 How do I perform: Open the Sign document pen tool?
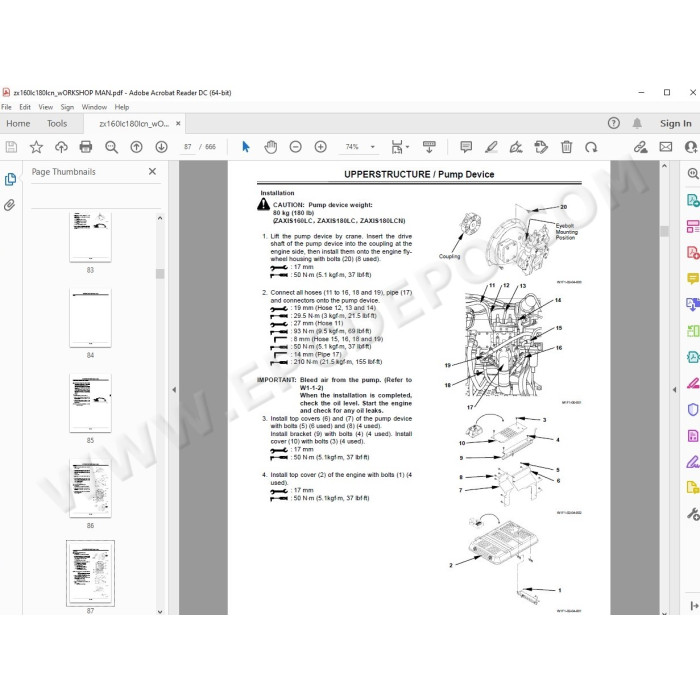[516, 147]
